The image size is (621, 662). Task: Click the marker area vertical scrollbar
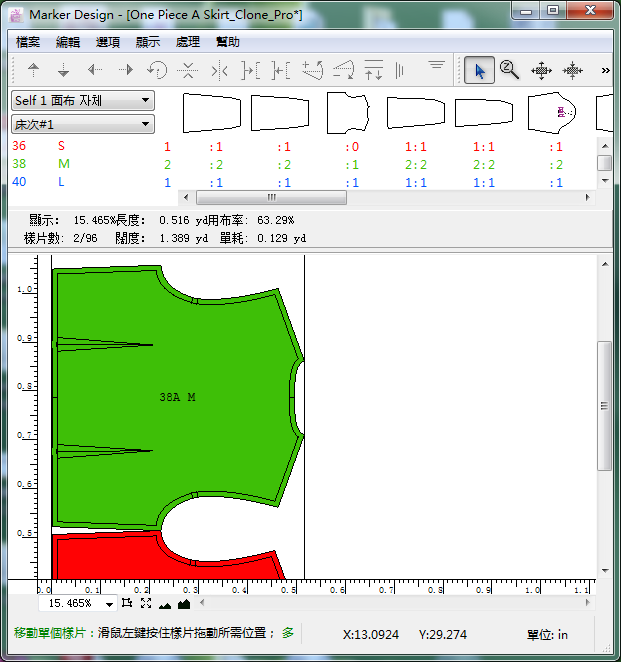point(604,405)
